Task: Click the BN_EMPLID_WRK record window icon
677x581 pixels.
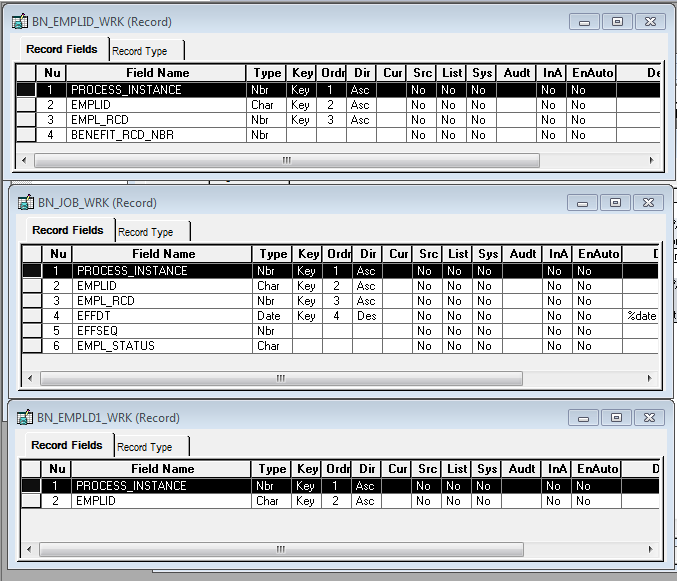Action: [x=20, y=22]
